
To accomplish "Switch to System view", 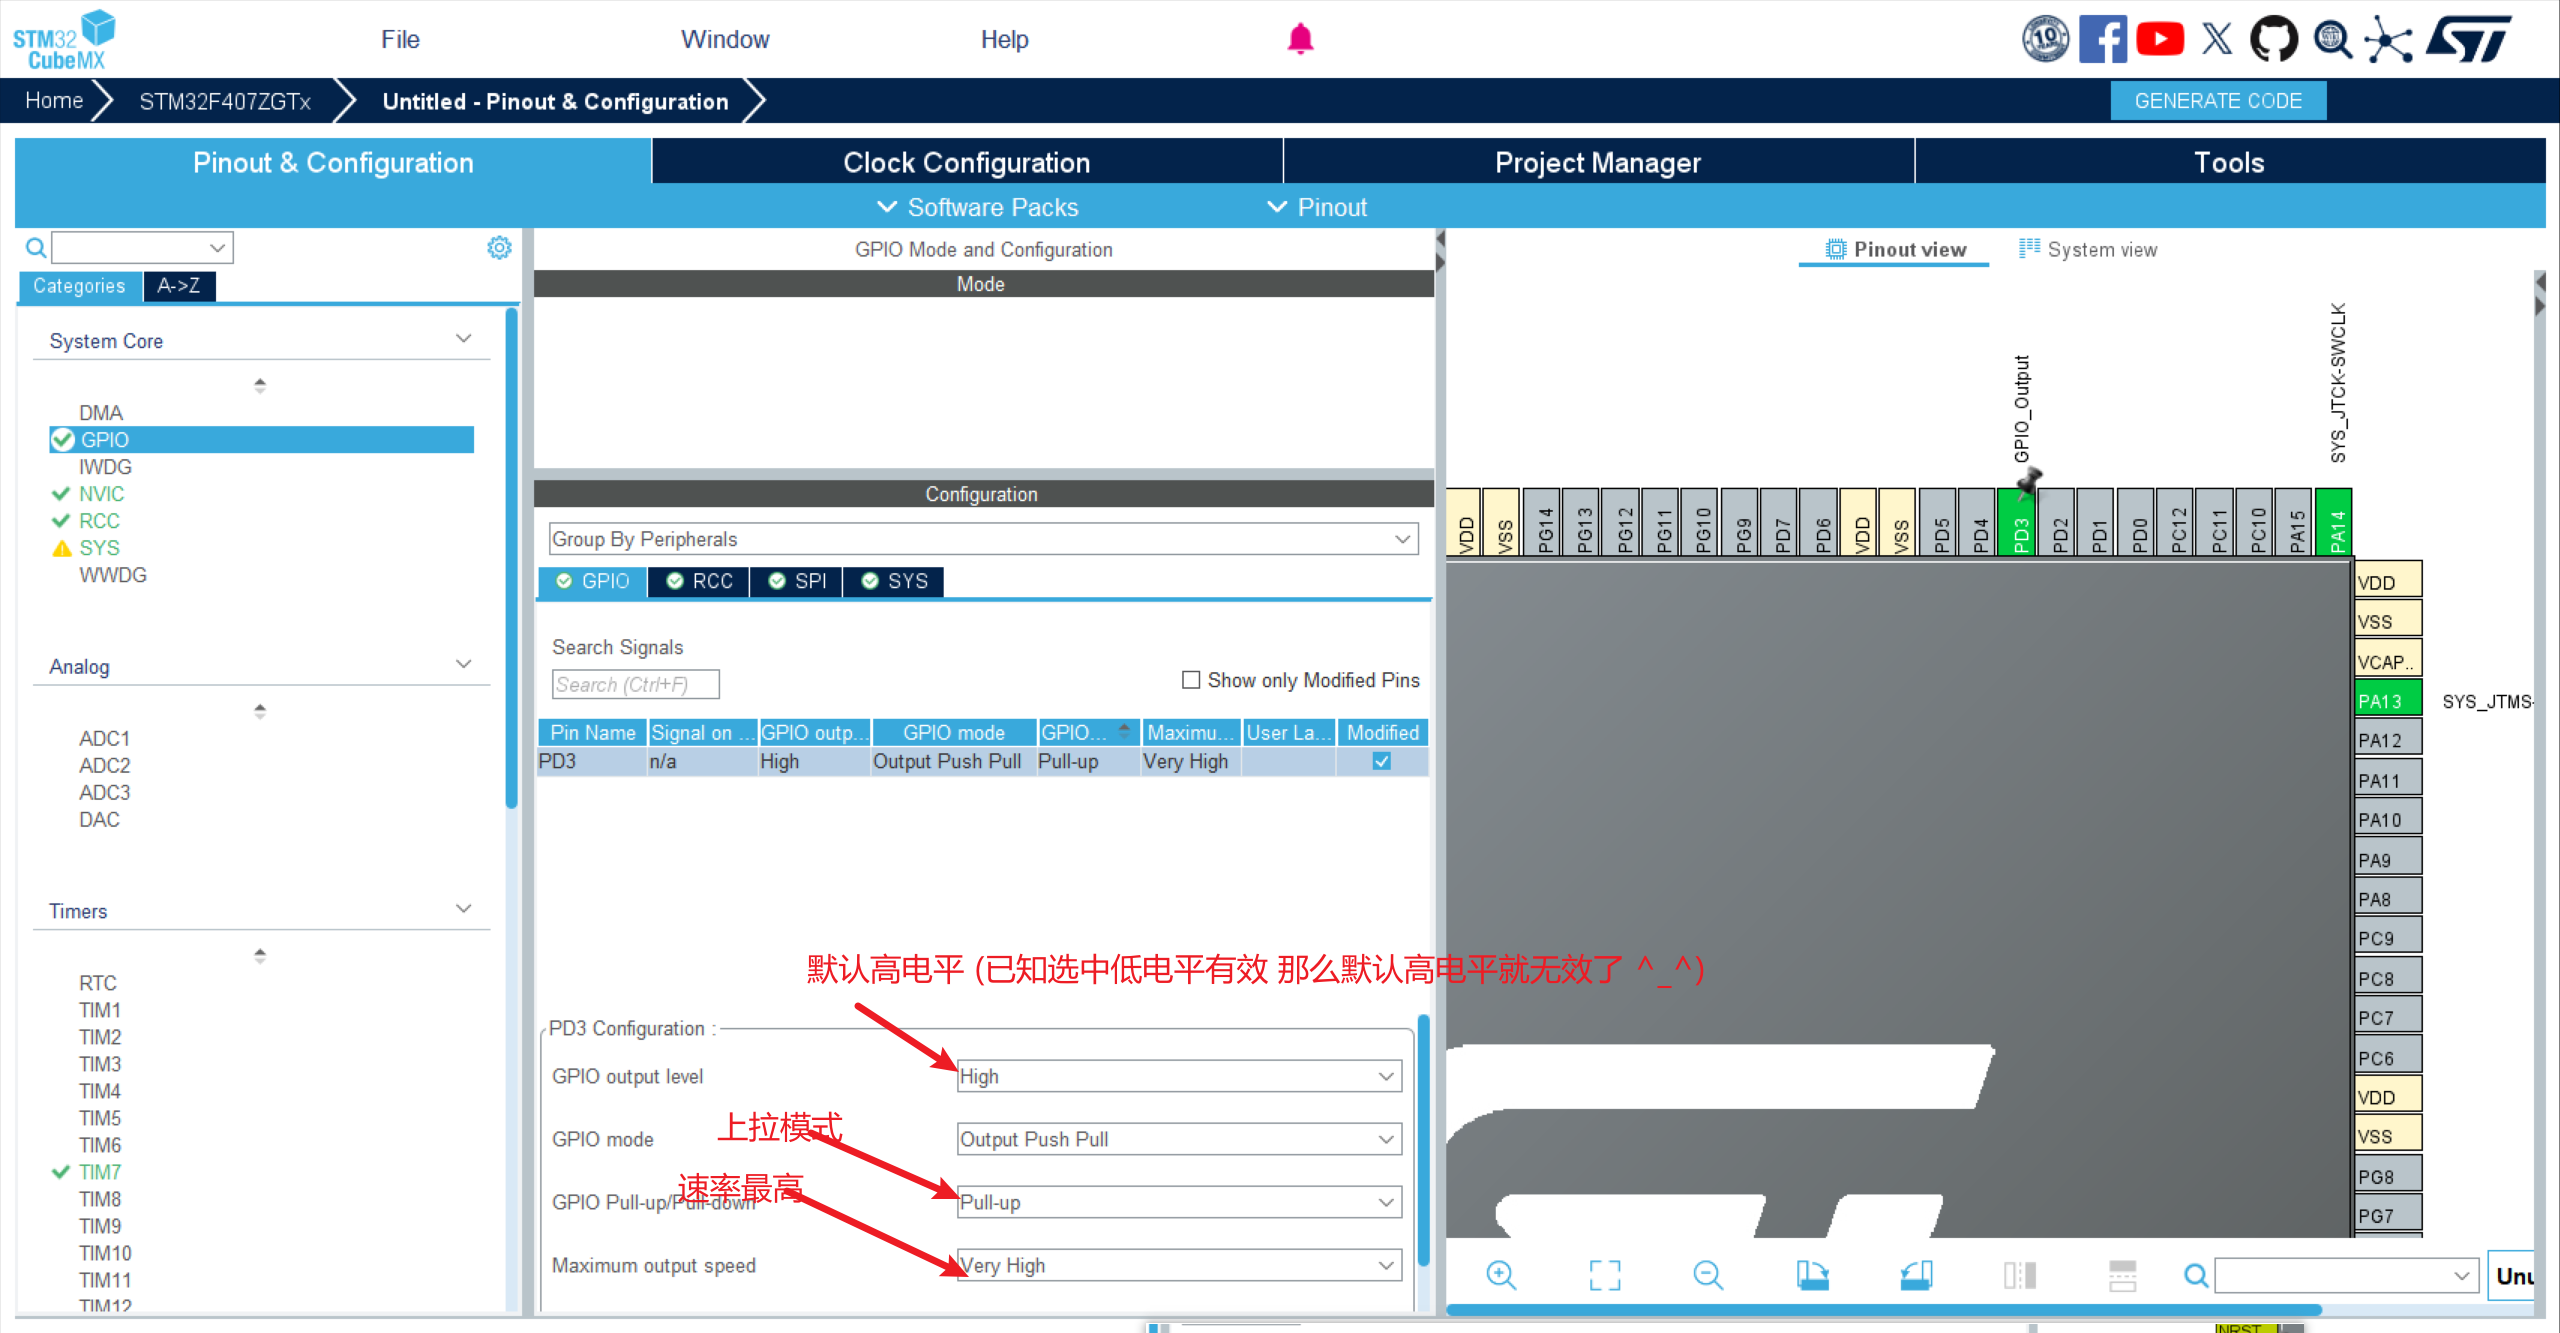I will coord(2088,249).
